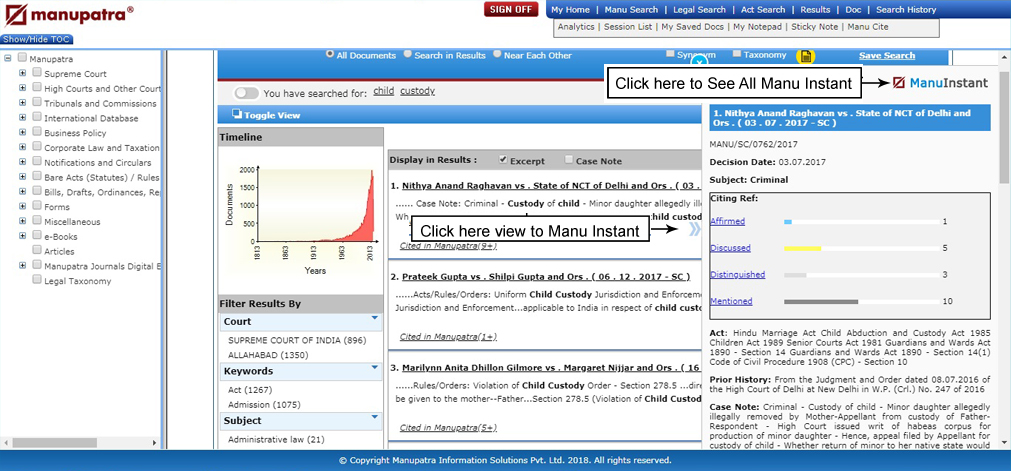This screenshot has width=1011, height=471.
Task: Click the TOC horizontal scrollbar right arrow
Action: (x=154, y=443)
